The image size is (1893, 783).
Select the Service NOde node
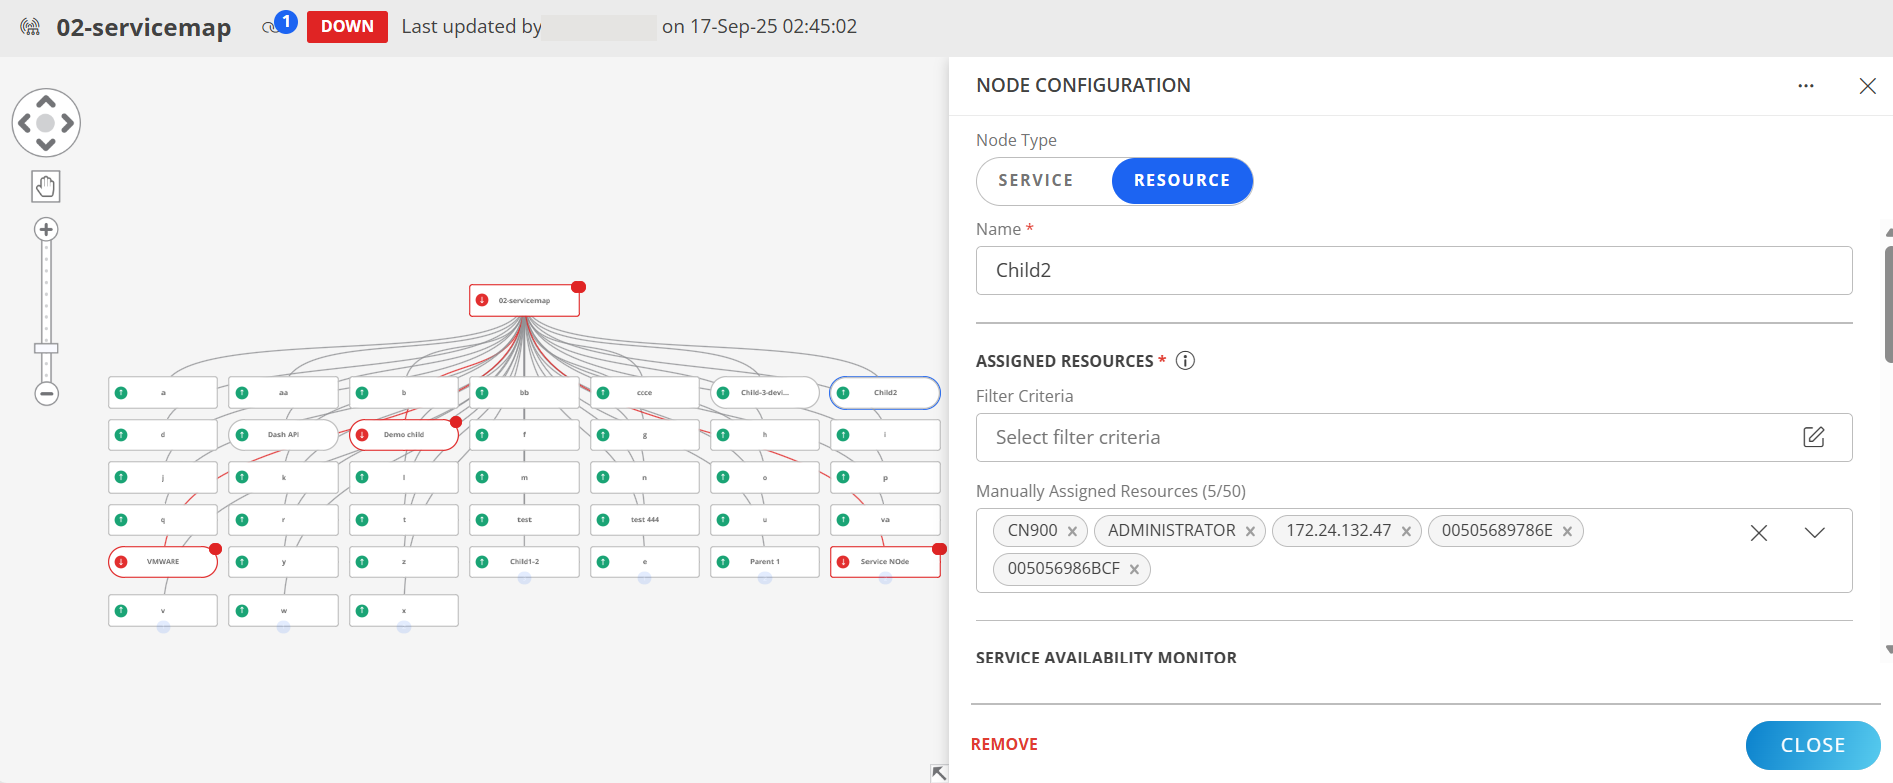(885, 562)
